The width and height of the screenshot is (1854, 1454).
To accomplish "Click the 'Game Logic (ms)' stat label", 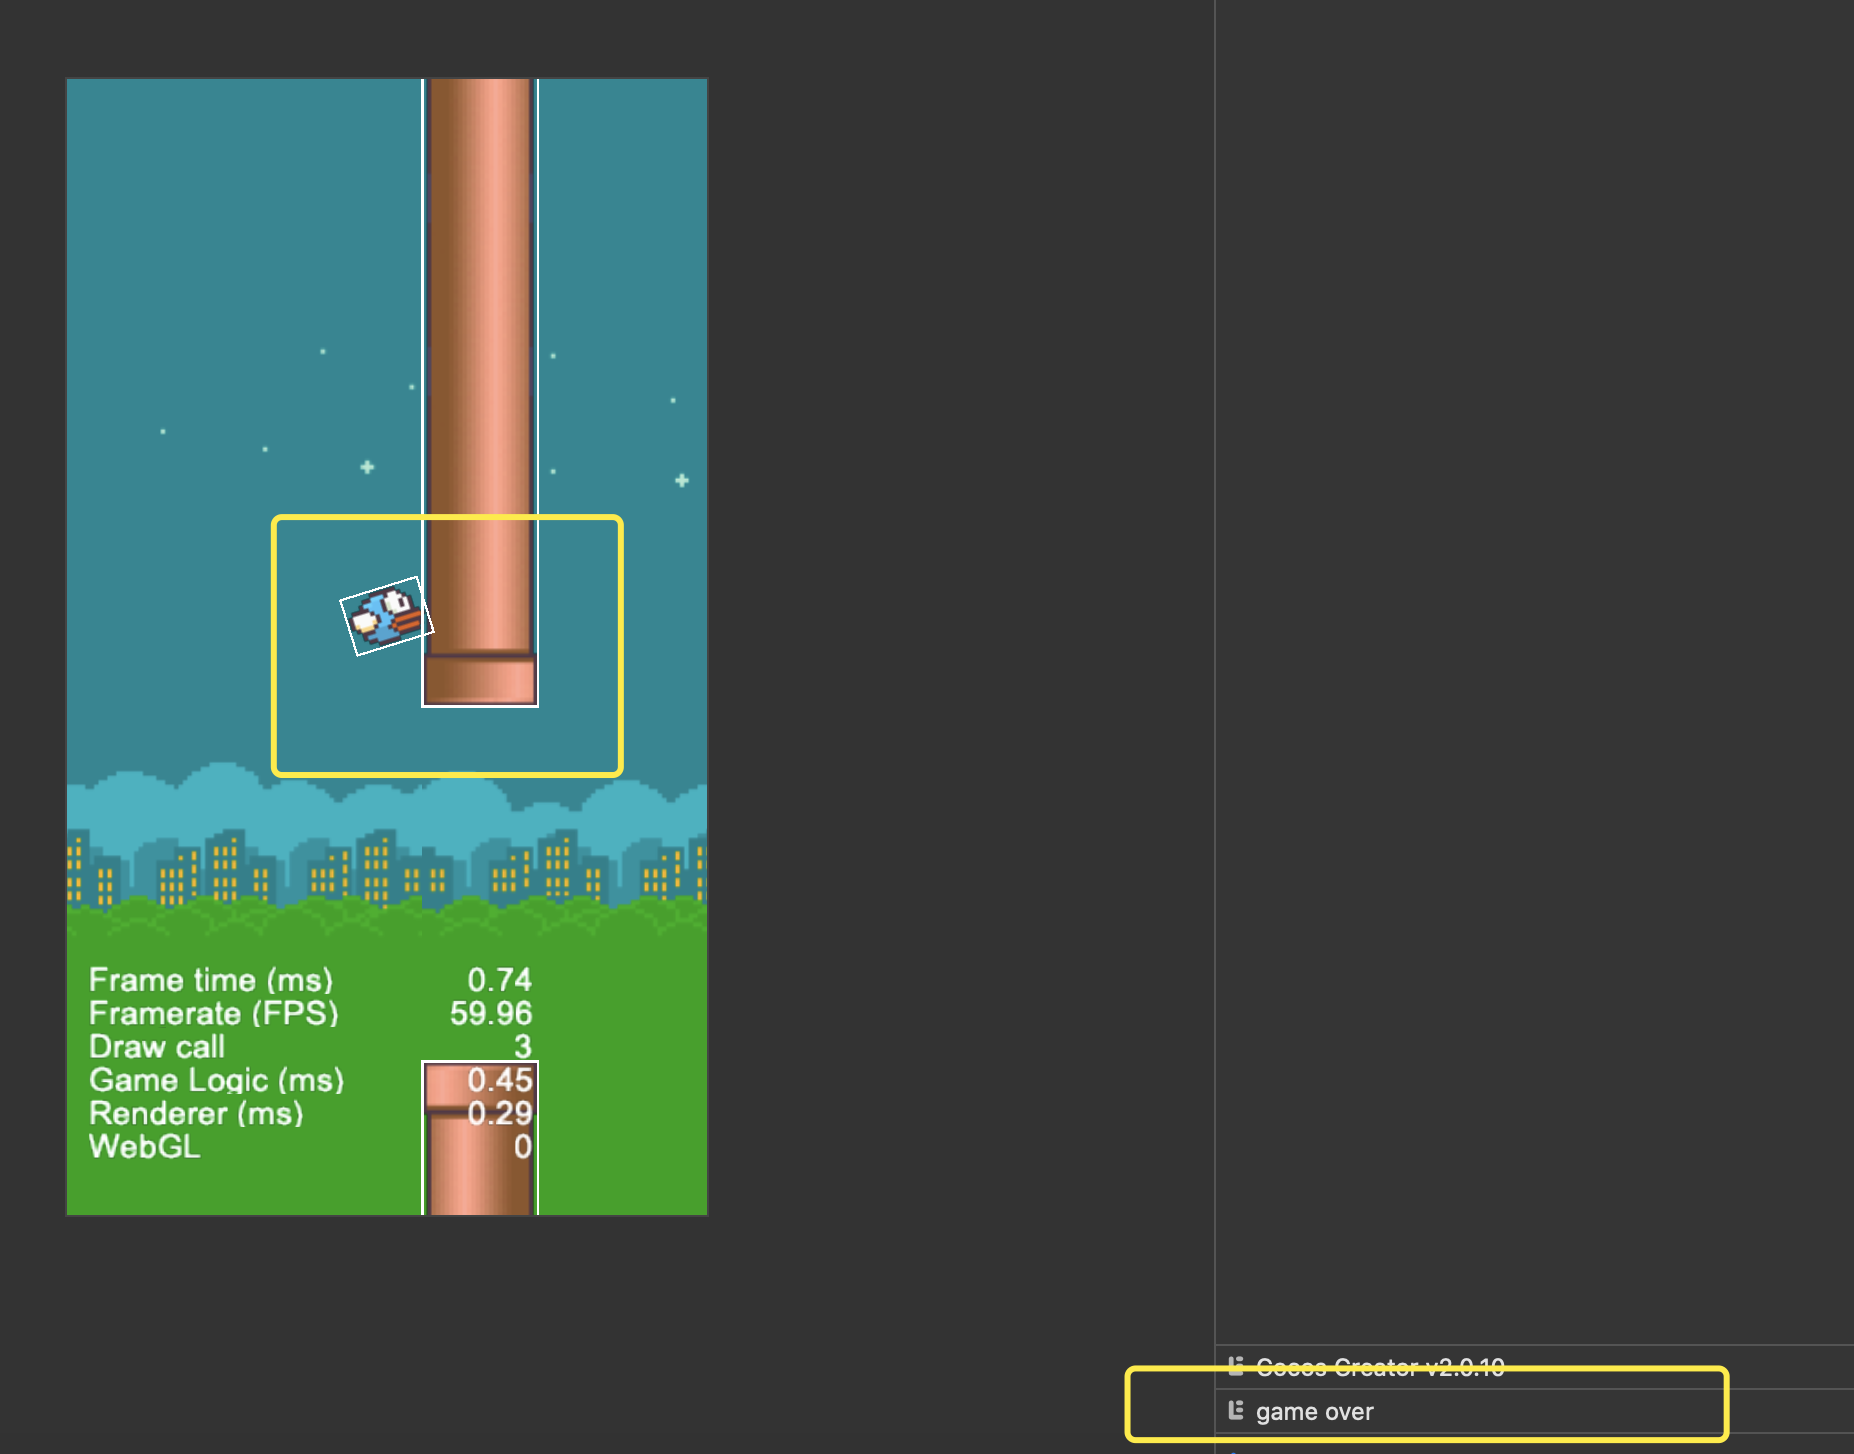I will (217, 1080).
